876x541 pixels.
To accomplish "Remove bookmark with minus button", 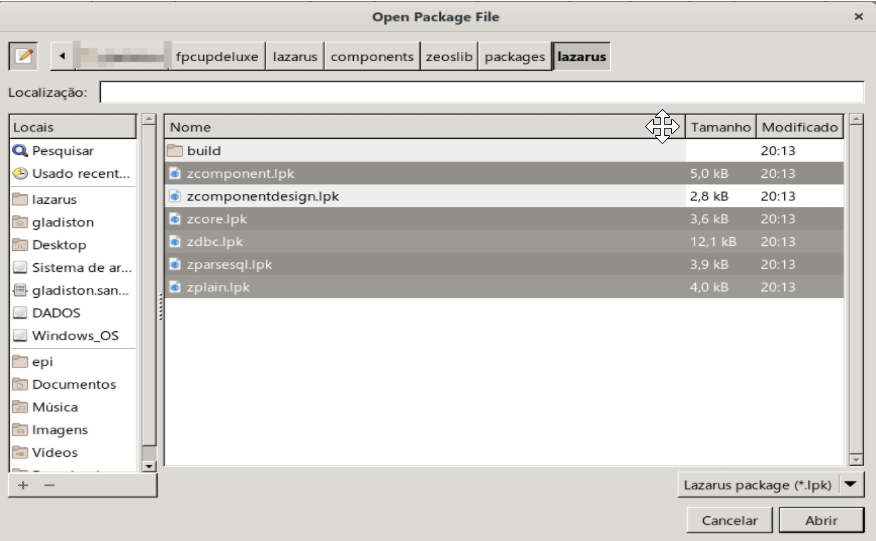I will [x=50, y=485].
